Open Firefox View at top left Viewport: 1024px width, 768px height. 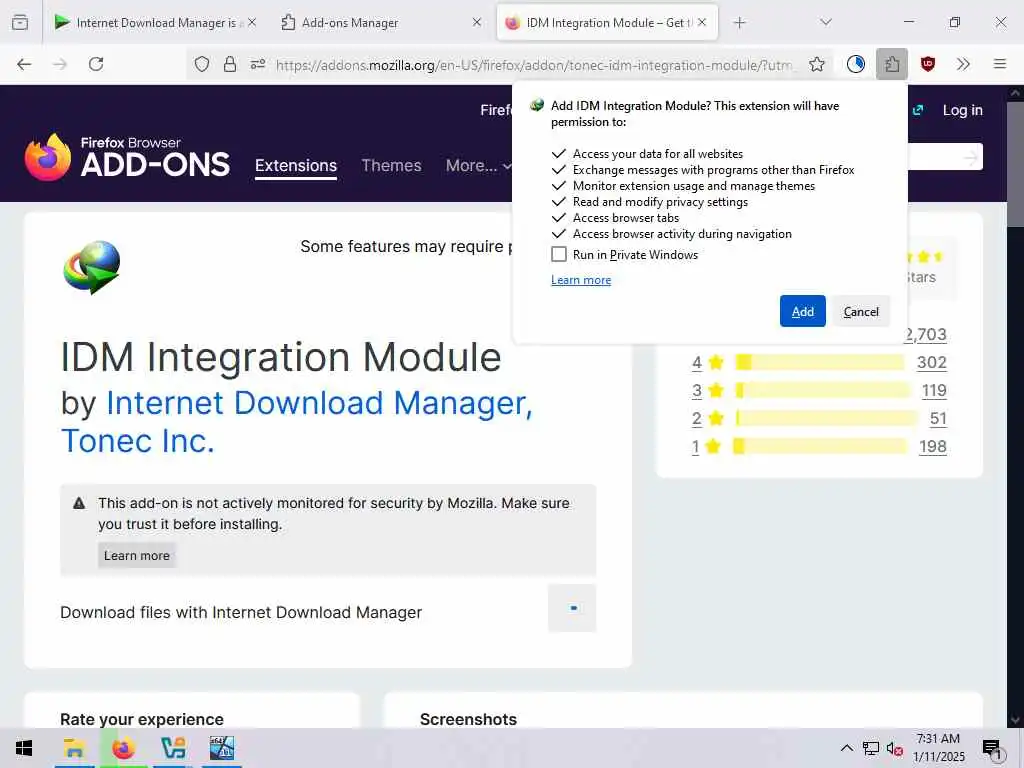tap(20, 22)
